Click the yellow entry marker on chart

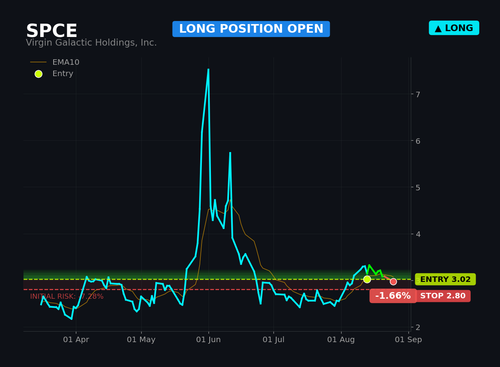(x=367, y=279)
